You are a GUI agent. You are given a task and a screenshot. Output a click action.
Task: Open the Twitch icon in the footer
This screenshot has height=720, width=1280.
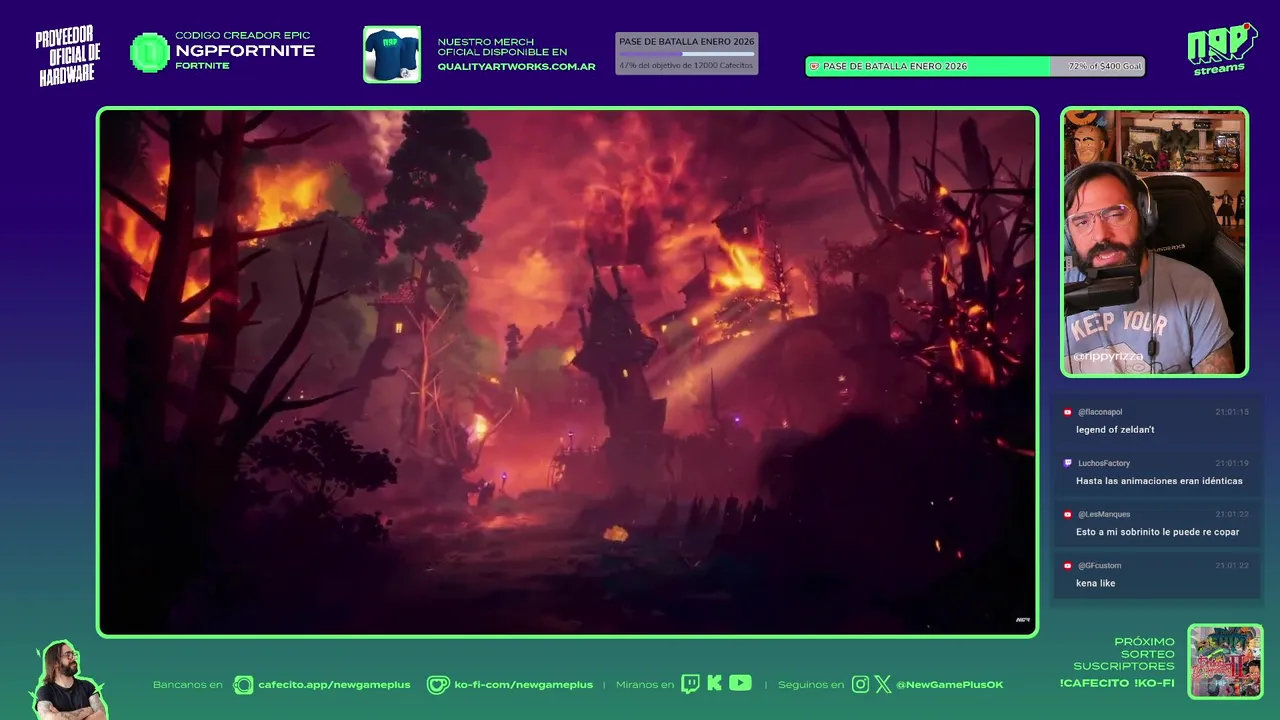tap(690, 684)
